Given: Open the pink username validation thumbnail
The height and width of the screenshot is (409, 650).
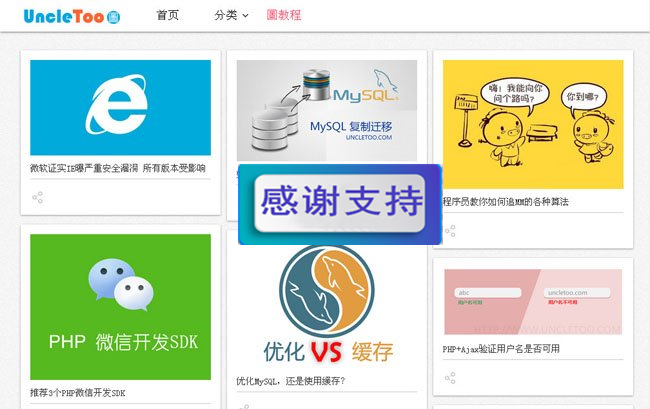Looking at the screenshot, I should click(533, 302).
